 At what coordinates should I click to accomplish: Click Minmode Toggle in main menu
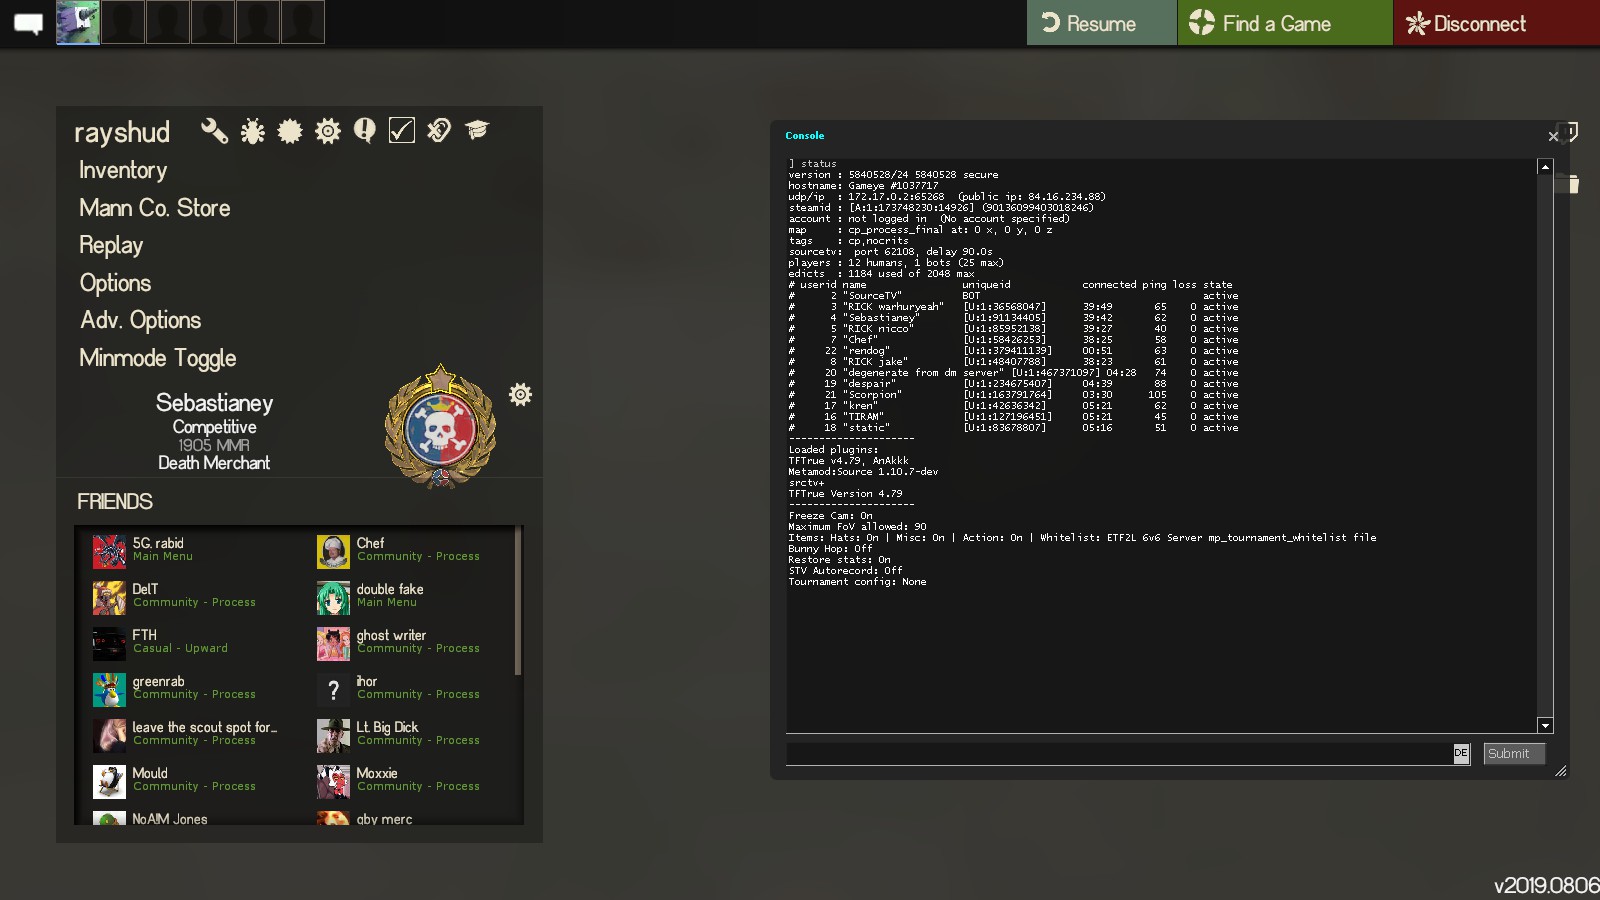click(x=158, y=358)
